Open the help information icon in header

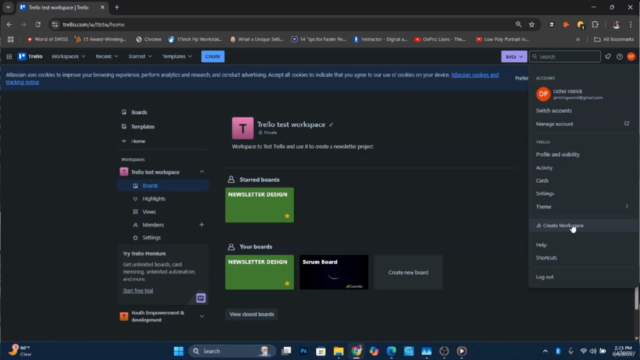(620, 57)
